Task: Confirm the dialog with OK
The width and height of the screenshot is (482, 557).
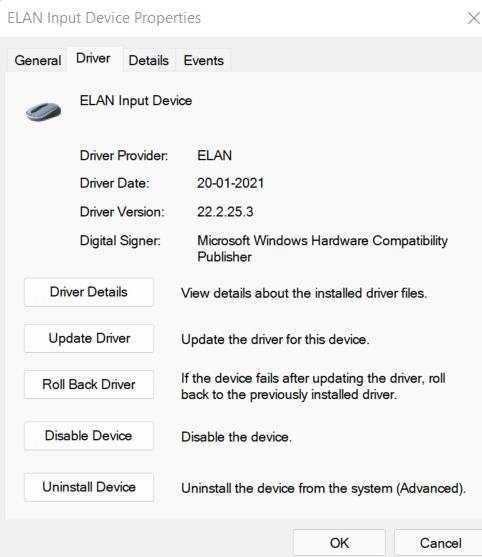Action: [339, 543]
